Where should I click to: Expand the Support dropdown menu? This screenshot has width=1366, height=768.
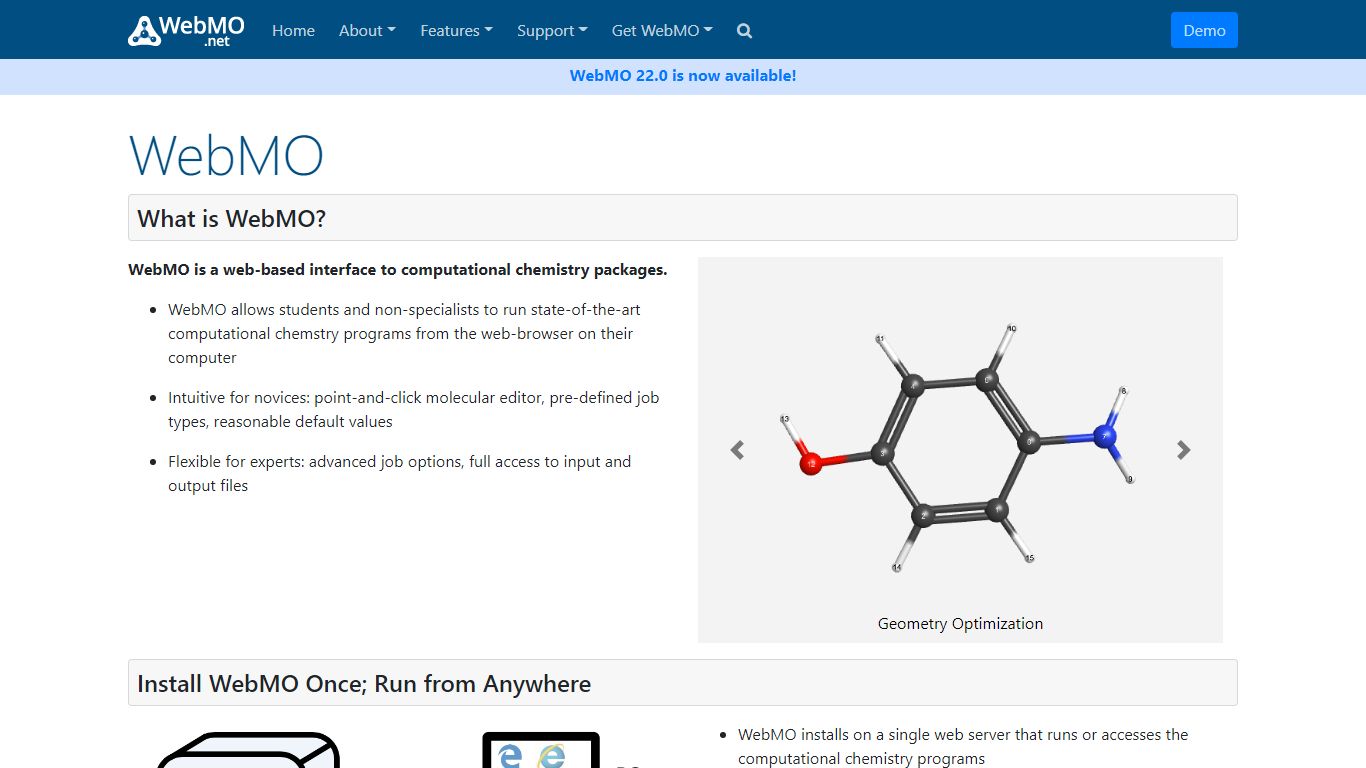tap(552, 31)
